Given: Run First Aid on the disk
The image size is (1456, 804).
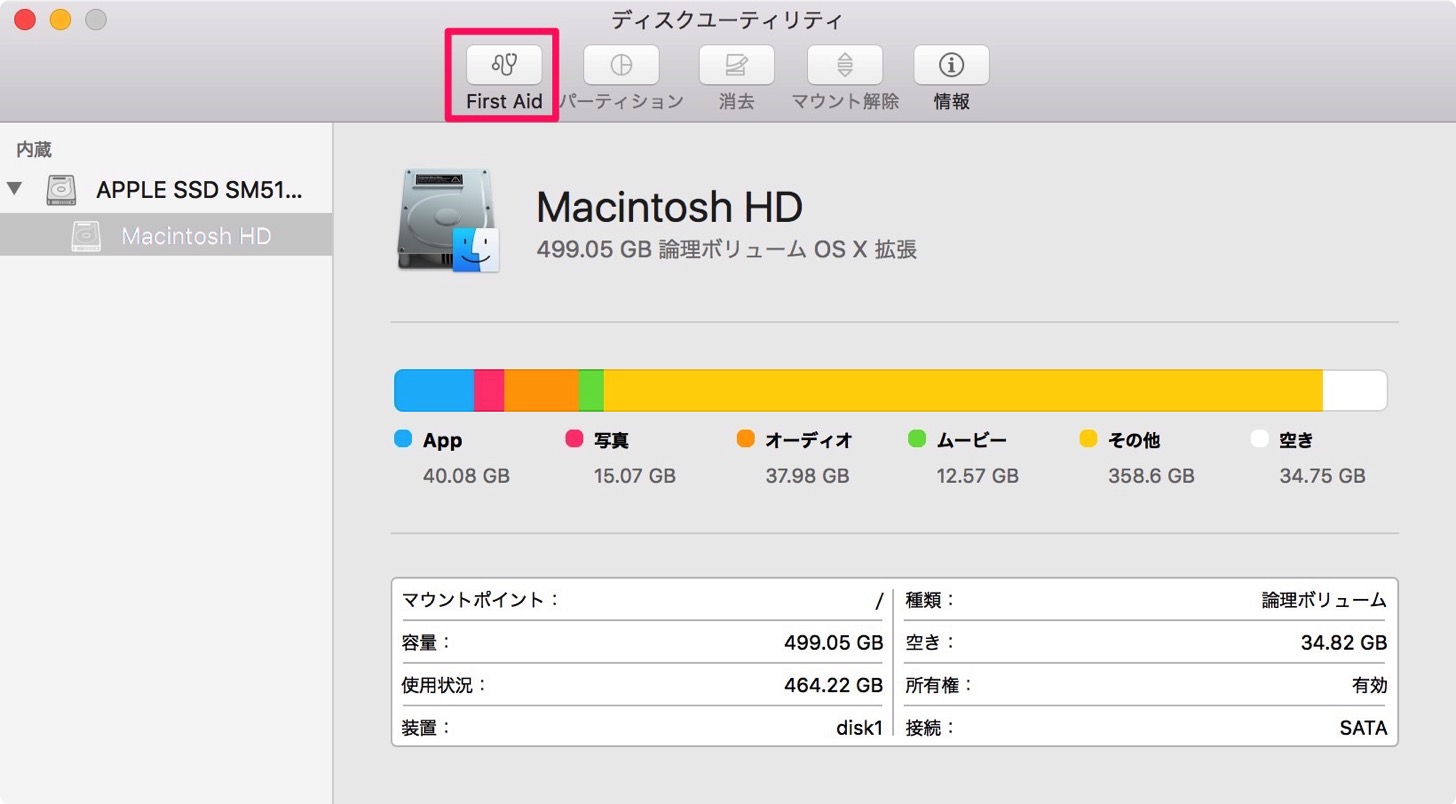Looking at the screenshot, I should (x=504, y=65).
